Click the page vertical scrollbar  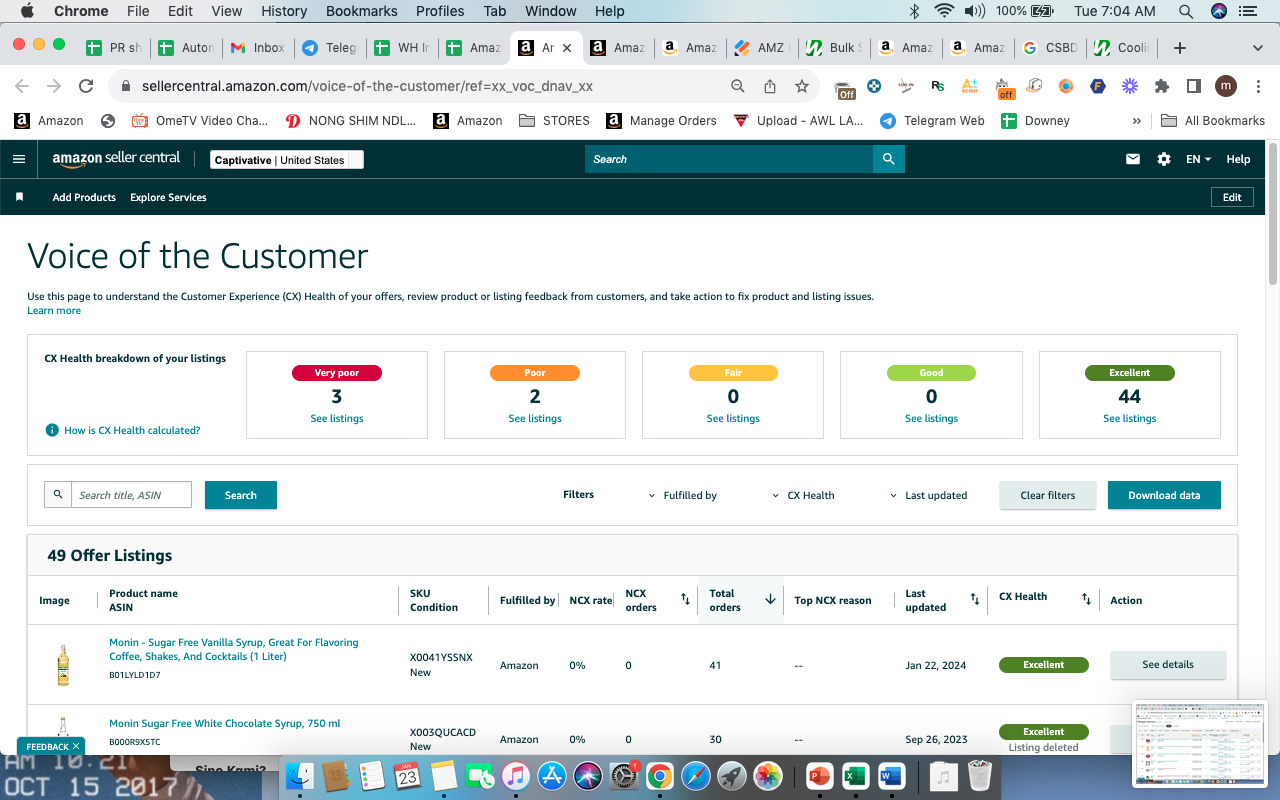[x=1272, y=215]
